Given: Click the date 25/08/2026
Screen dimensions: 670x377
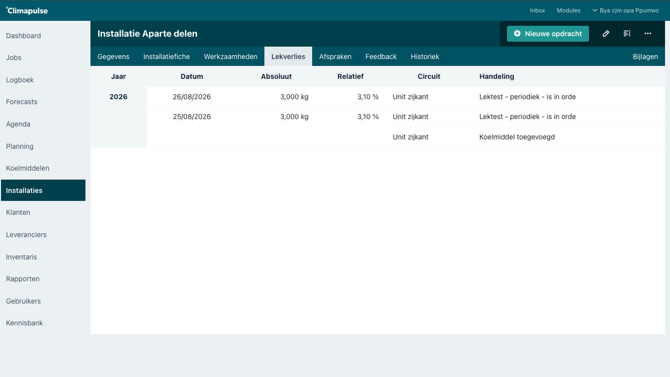Looking at the screenshot, I should [191, 116].
